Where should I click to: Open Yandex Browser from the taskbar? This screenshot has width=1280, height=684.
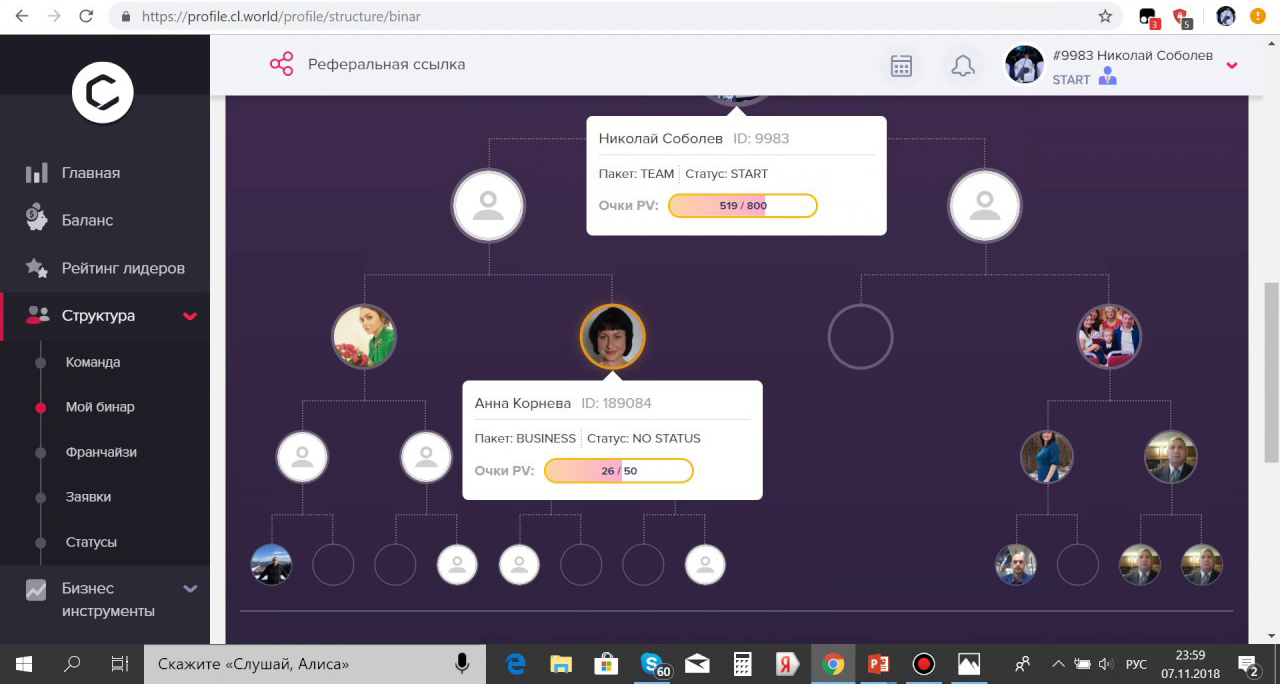click(x=787, y=663)
